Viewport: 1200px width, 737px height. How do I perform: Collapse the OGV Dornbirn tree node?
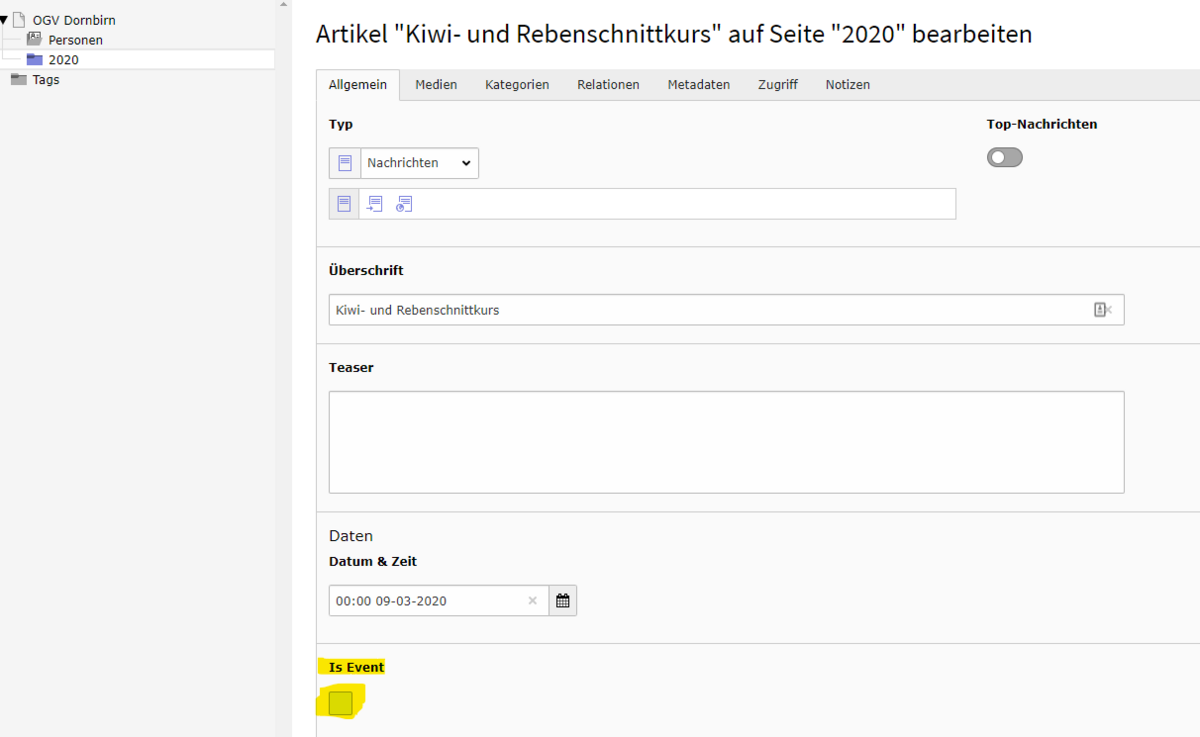tap(4, 20)
